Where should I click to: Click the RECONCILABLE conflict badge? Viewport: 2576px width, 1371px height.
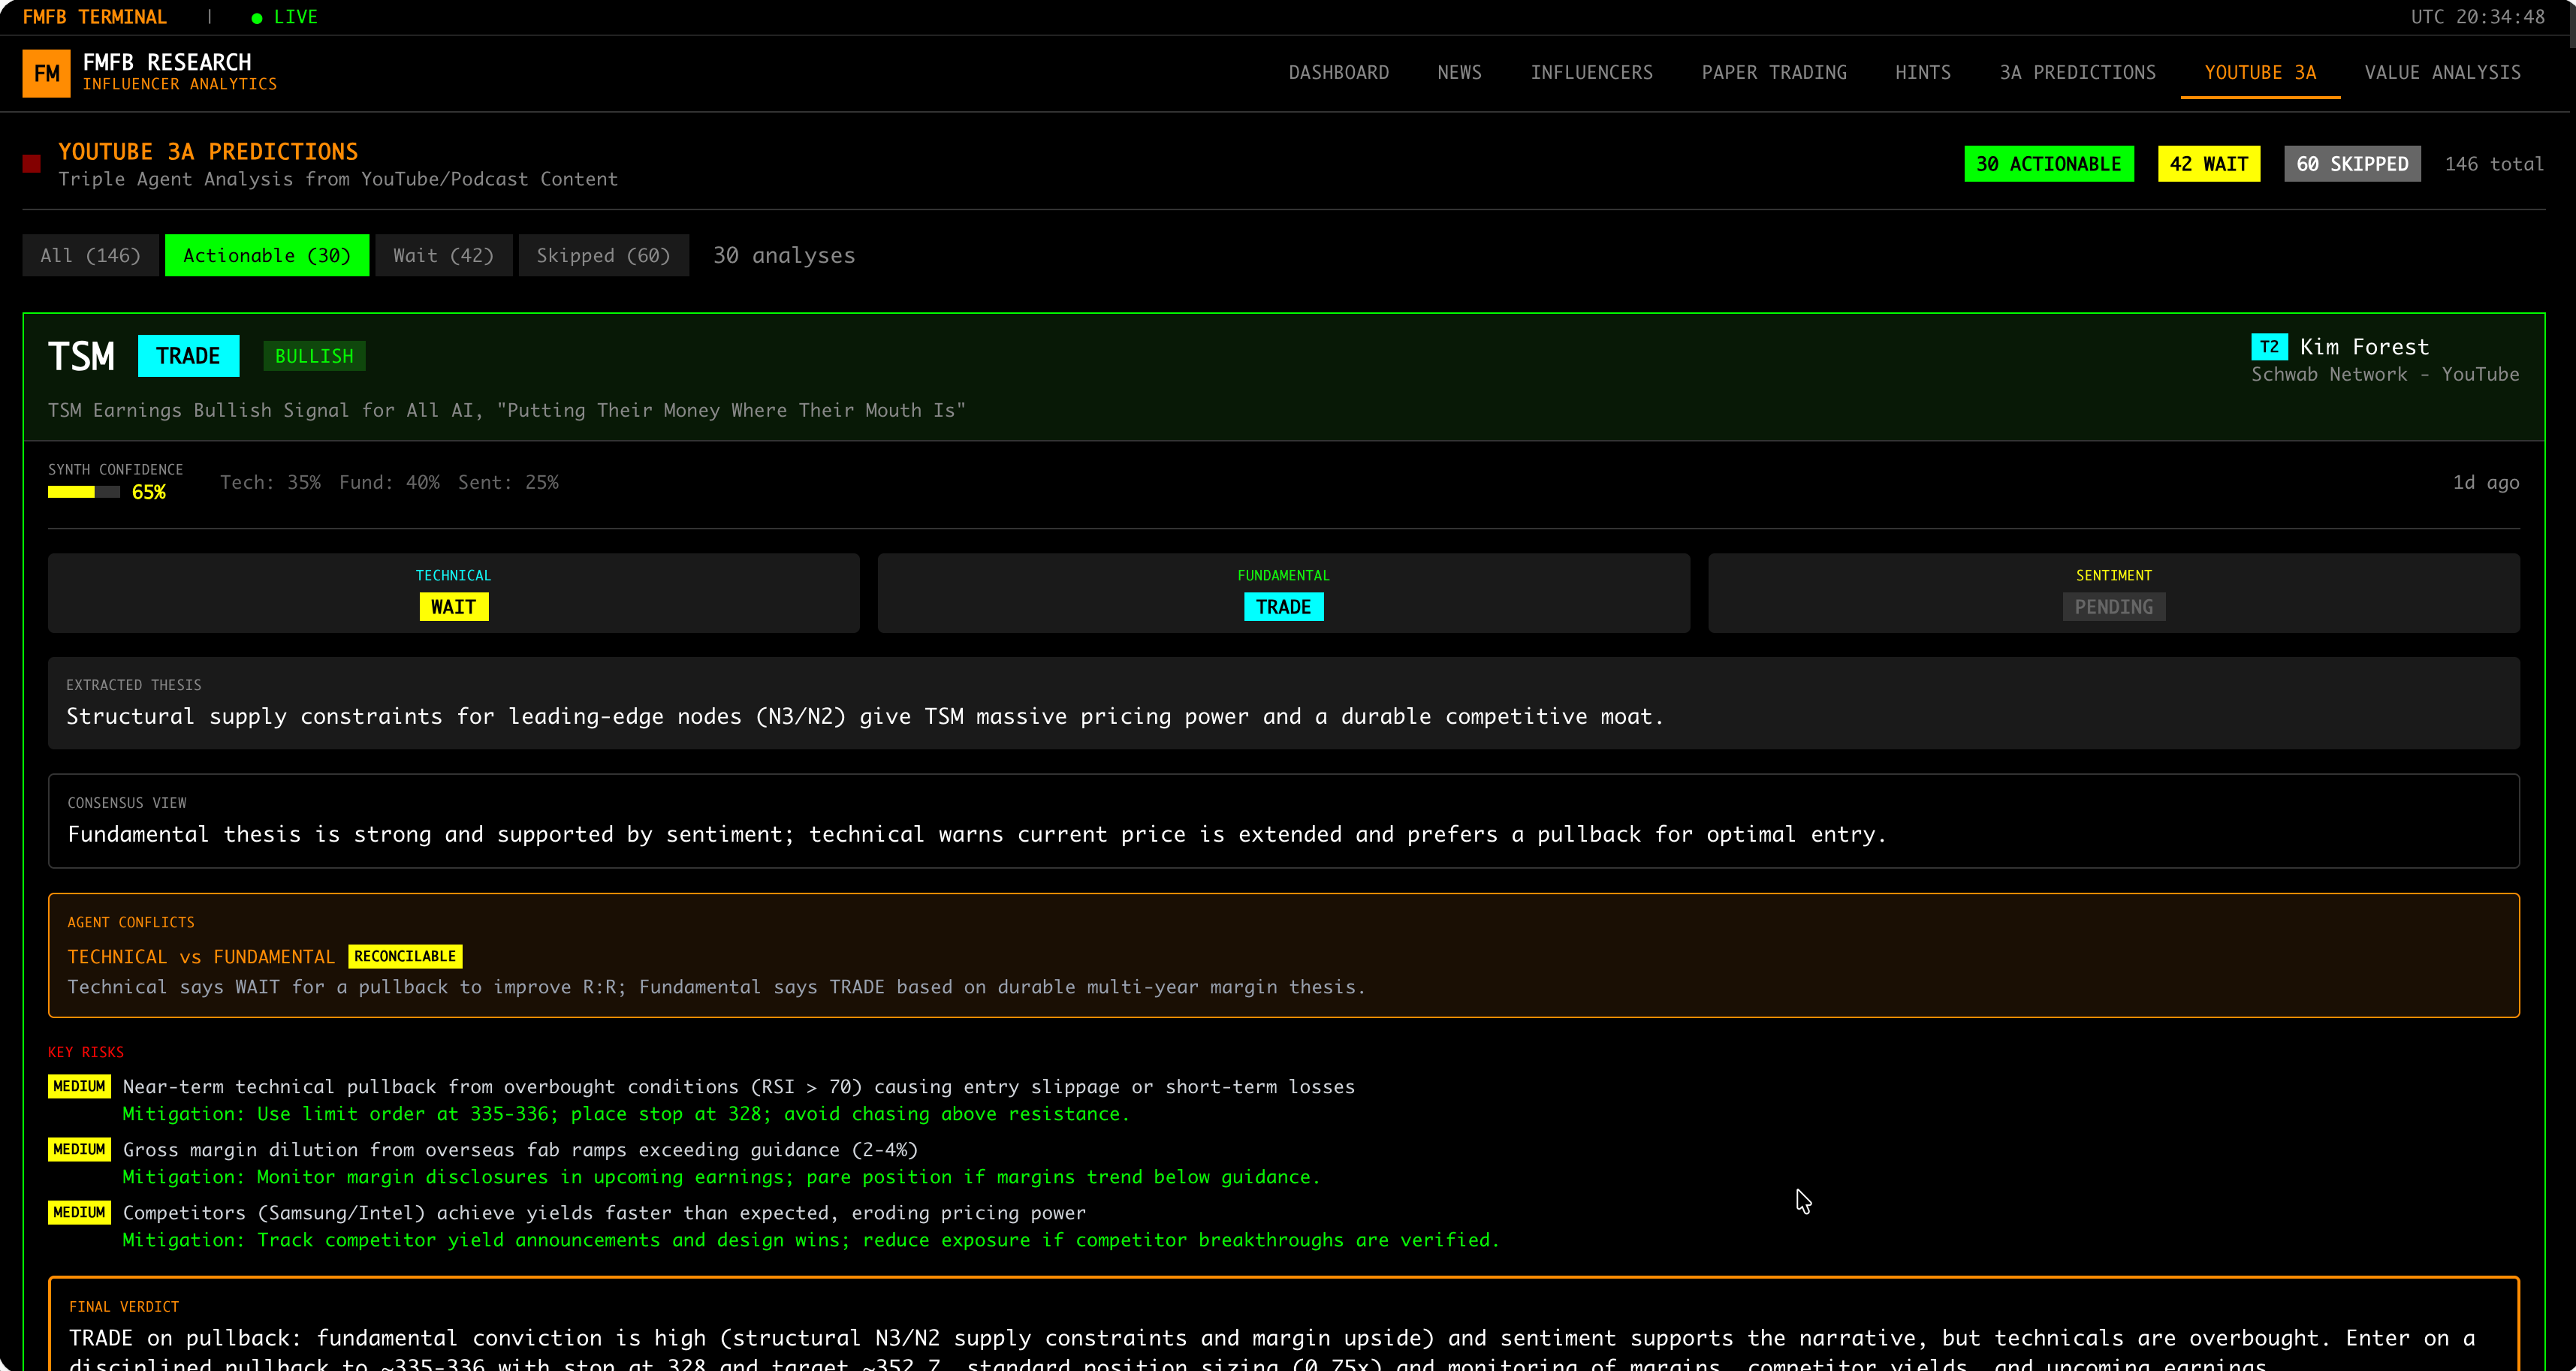pyautogui.click(x=405, y=956)
